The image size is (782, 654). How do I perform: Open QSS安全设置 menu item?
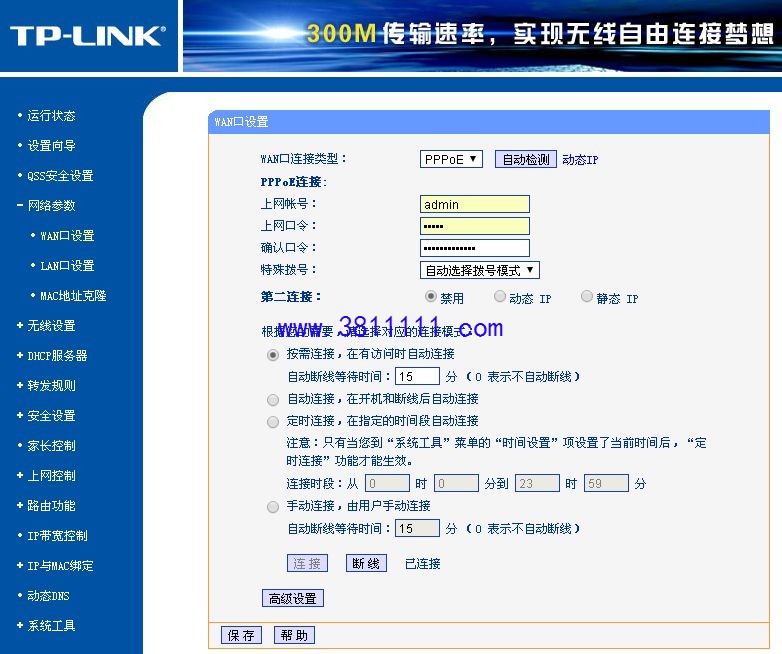60,176
